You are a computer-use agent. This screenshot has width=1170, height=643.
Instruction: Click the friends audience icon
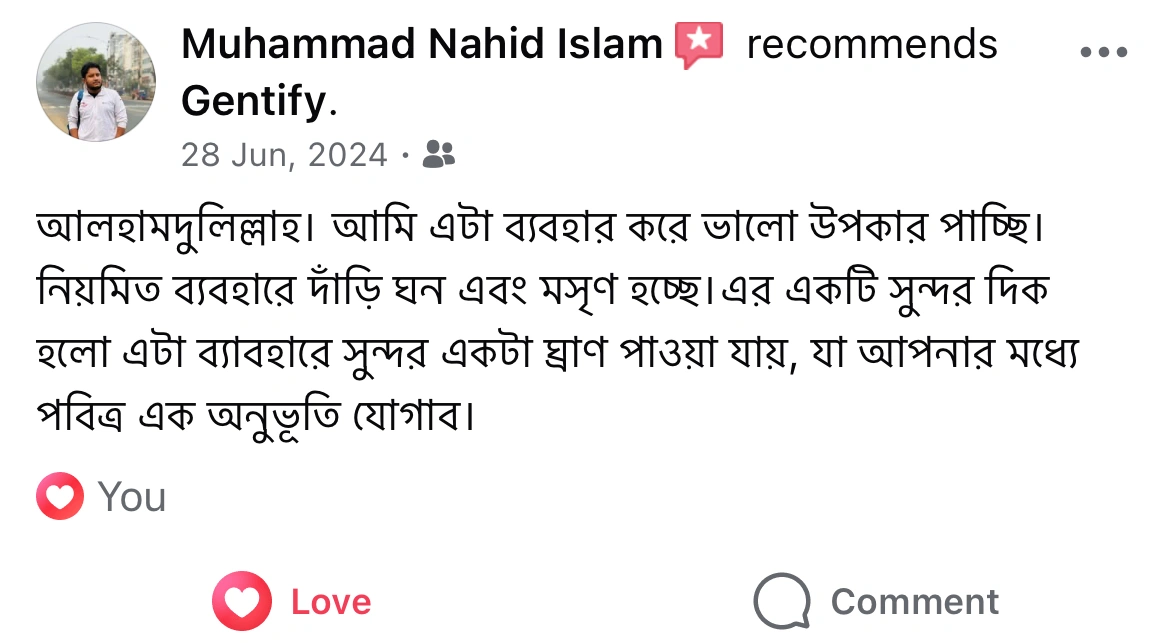click(439, 154)
